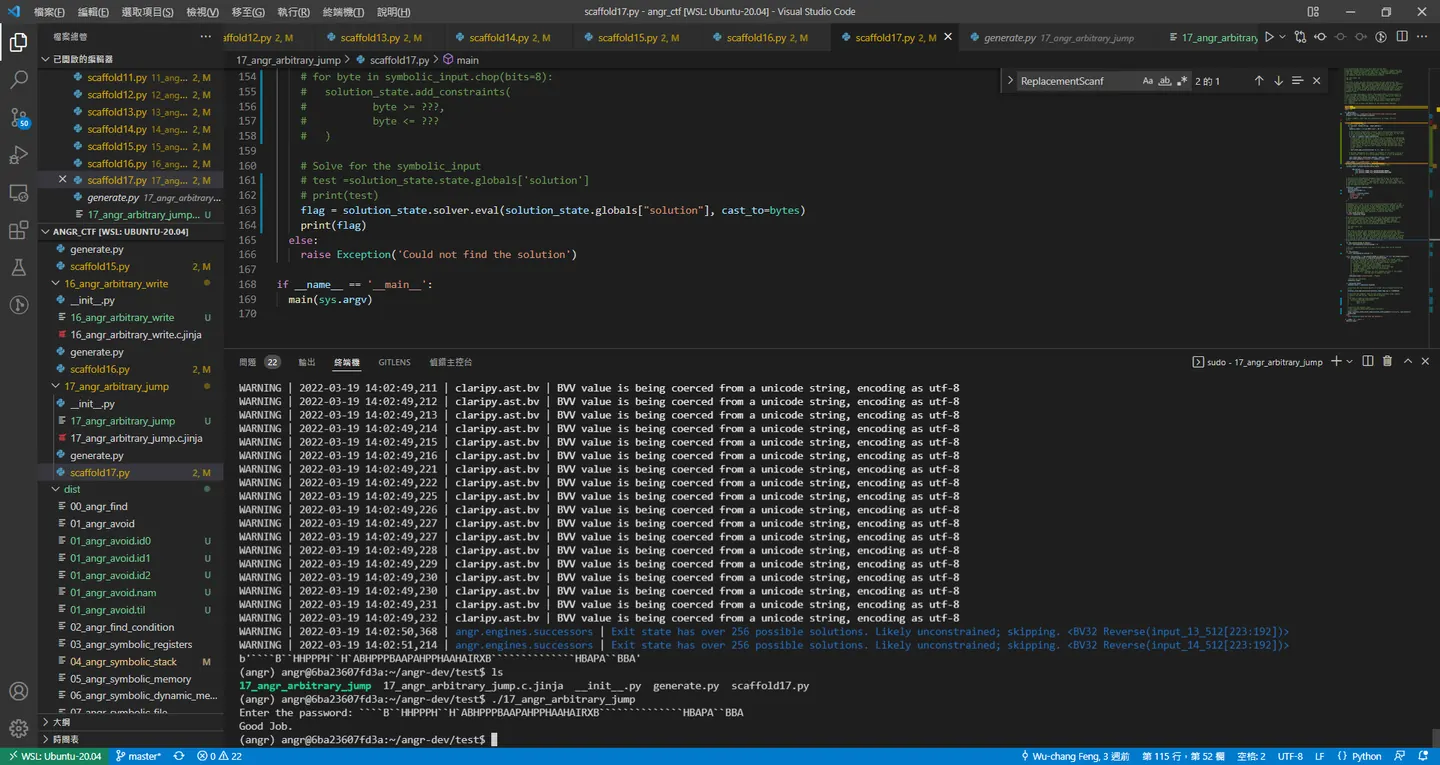Click the ReplacementScanf find input field
The image size is (1440, 765).
click(1078, 81)
